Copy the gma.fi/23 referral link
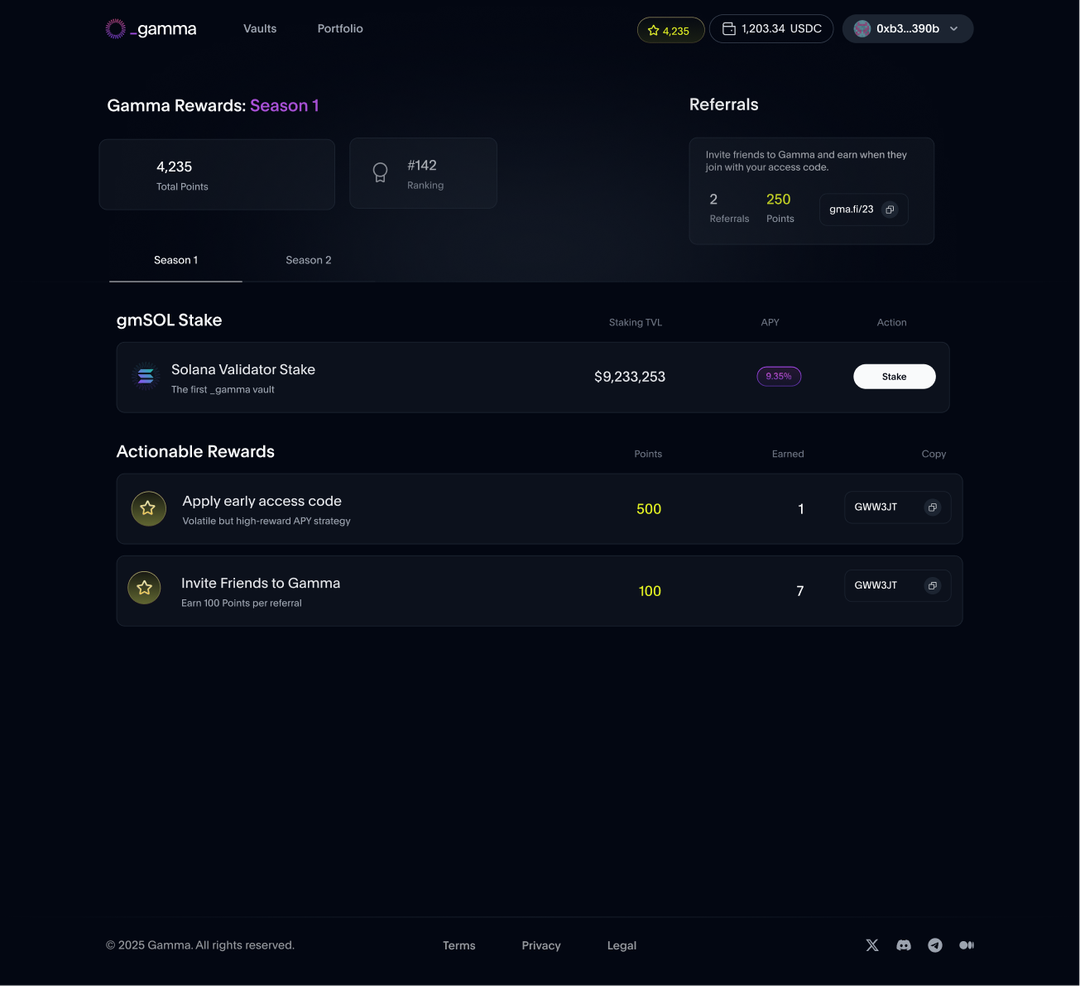1080x986 pixels. 890,210
